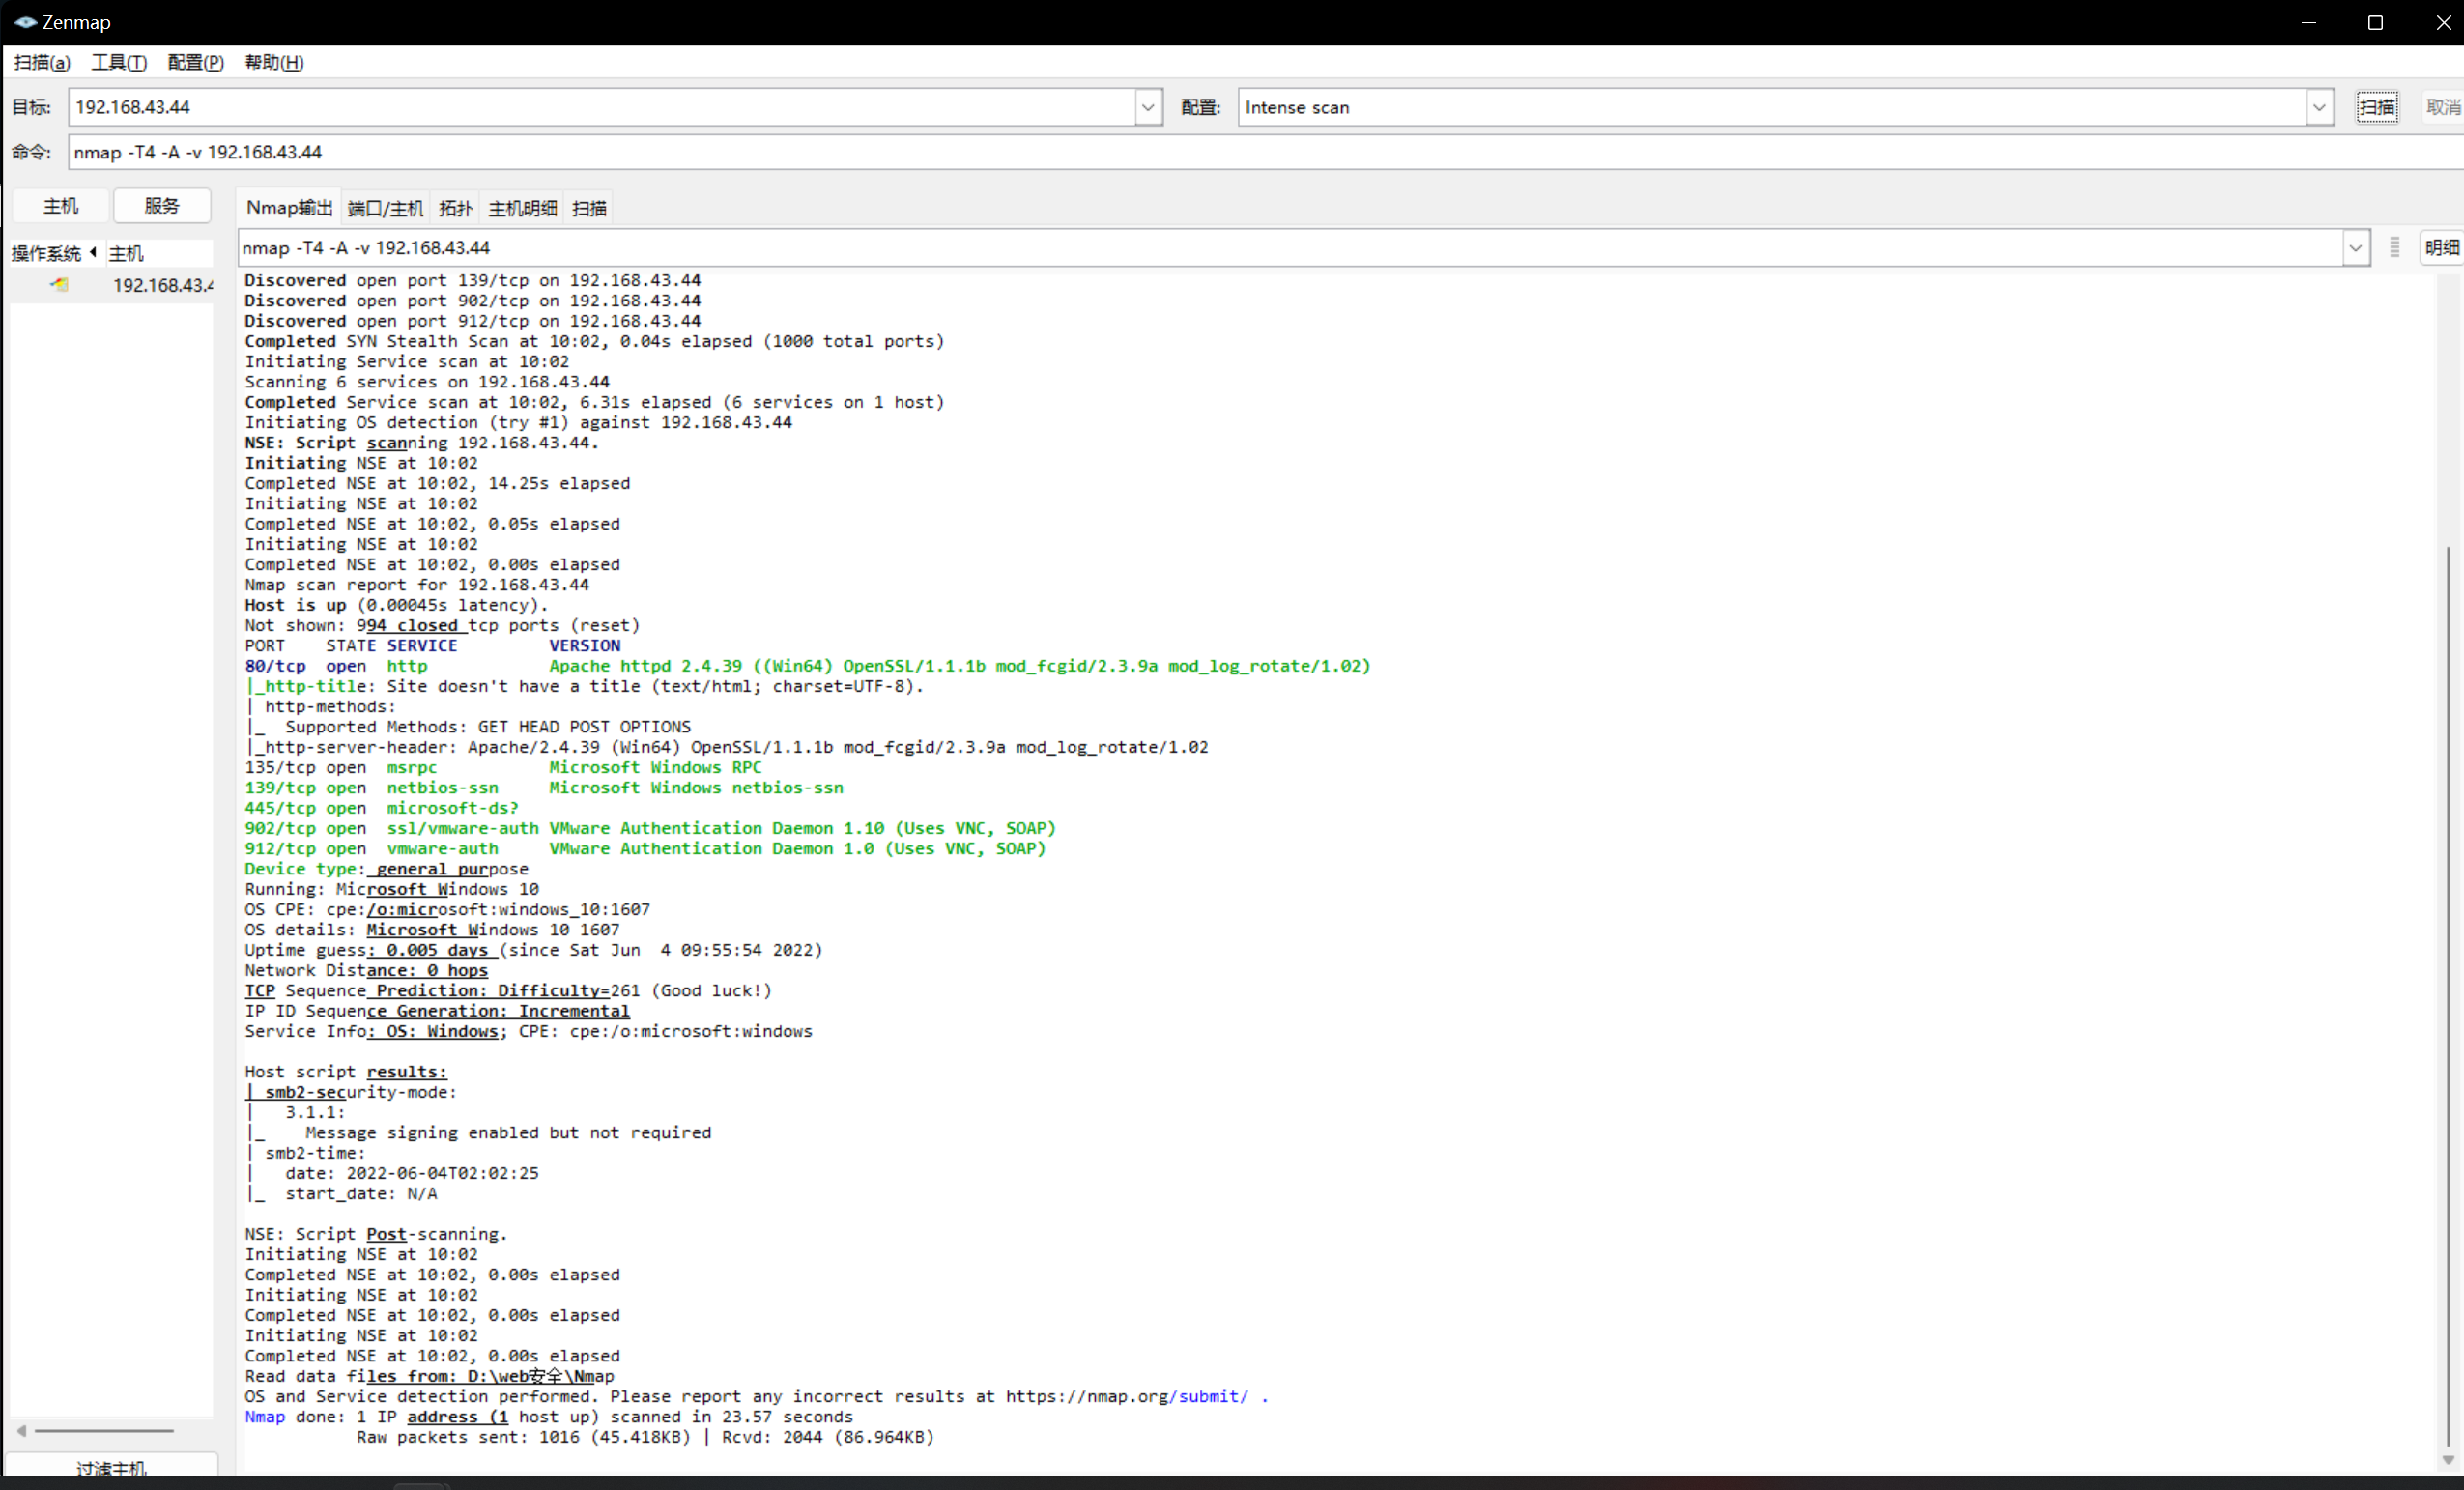Click the sort arrow next to 操作系统 column

[93, 252]
